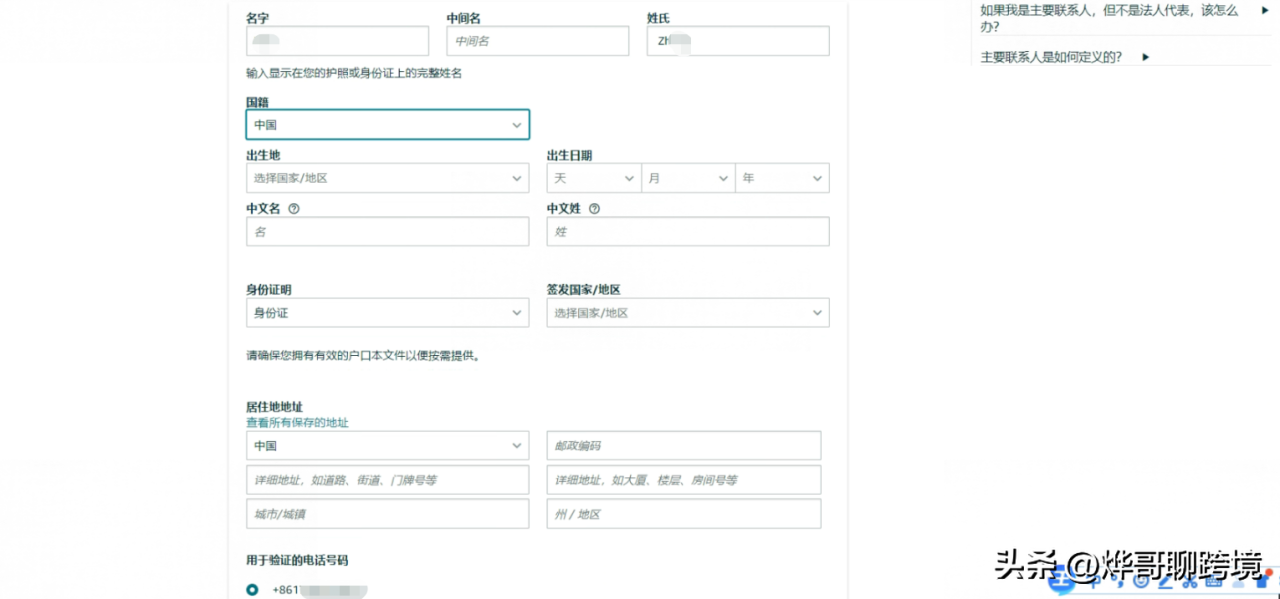1280x599 pixels.
Task: Open help tooltip next to 中文姓 label
Action: click(x=594, y=208)
